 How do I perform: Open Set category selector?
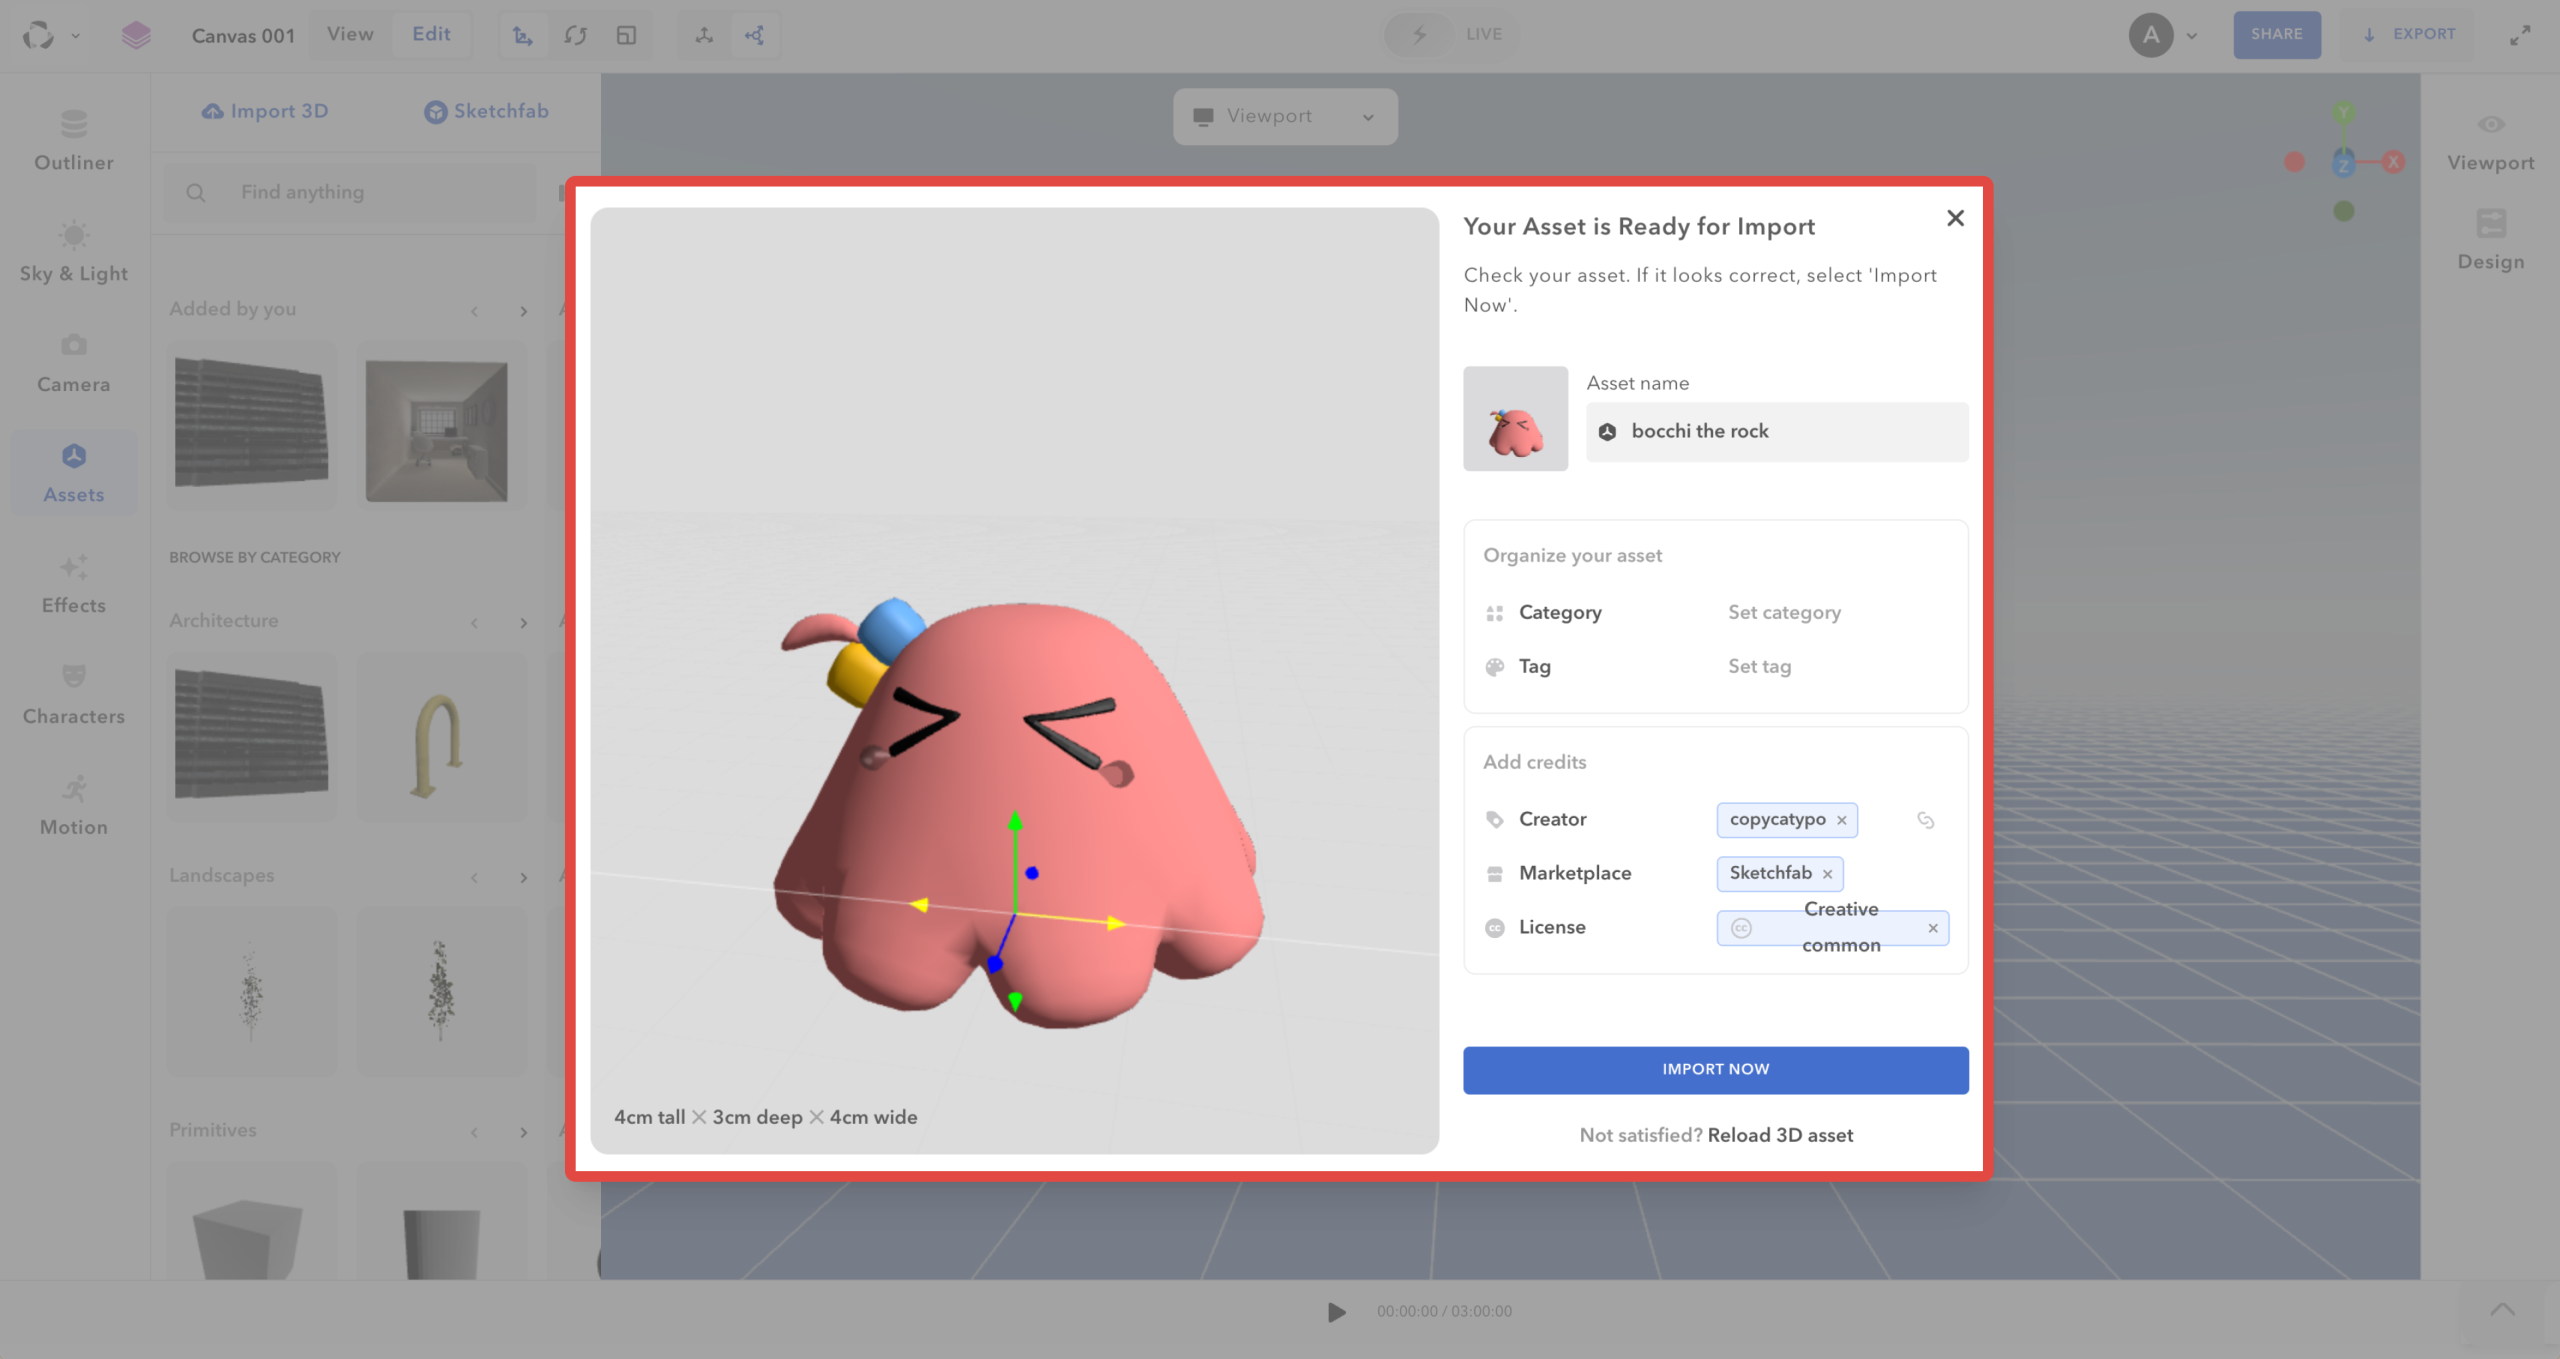(x=1784, y=612)
